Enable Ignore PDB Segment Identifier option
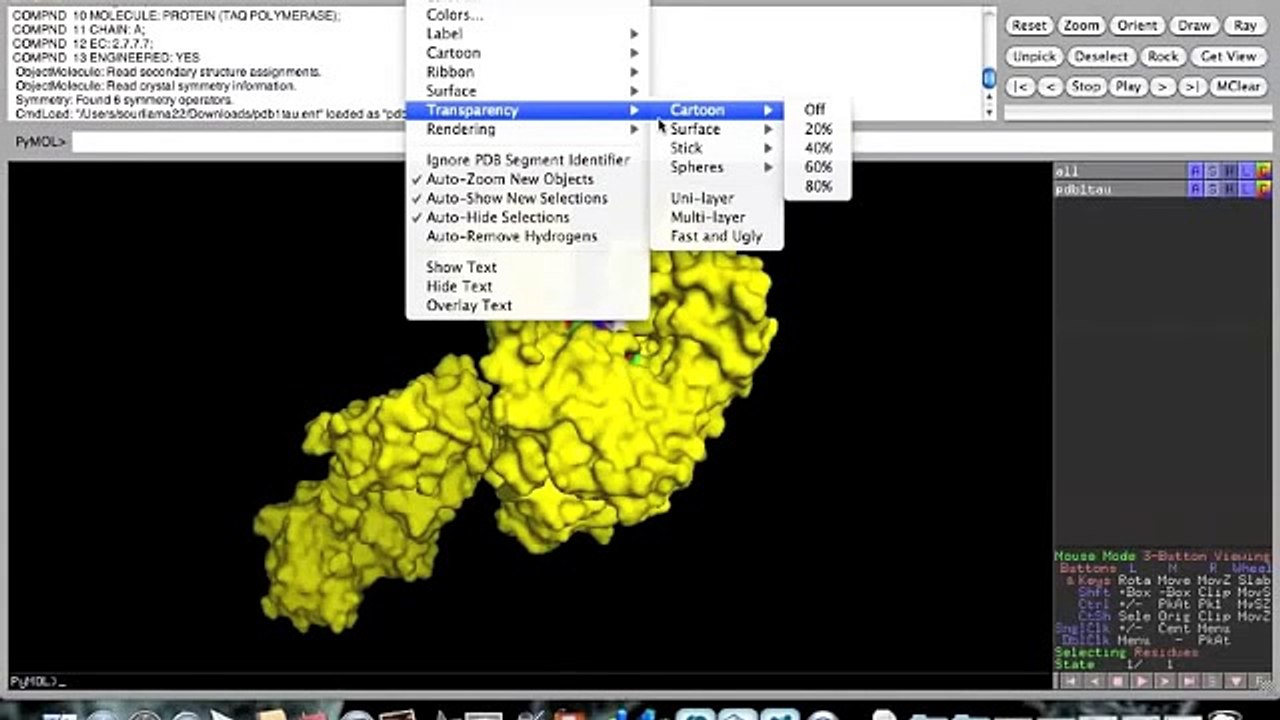Screen dimensions: 1280x720 coord(527,160)
